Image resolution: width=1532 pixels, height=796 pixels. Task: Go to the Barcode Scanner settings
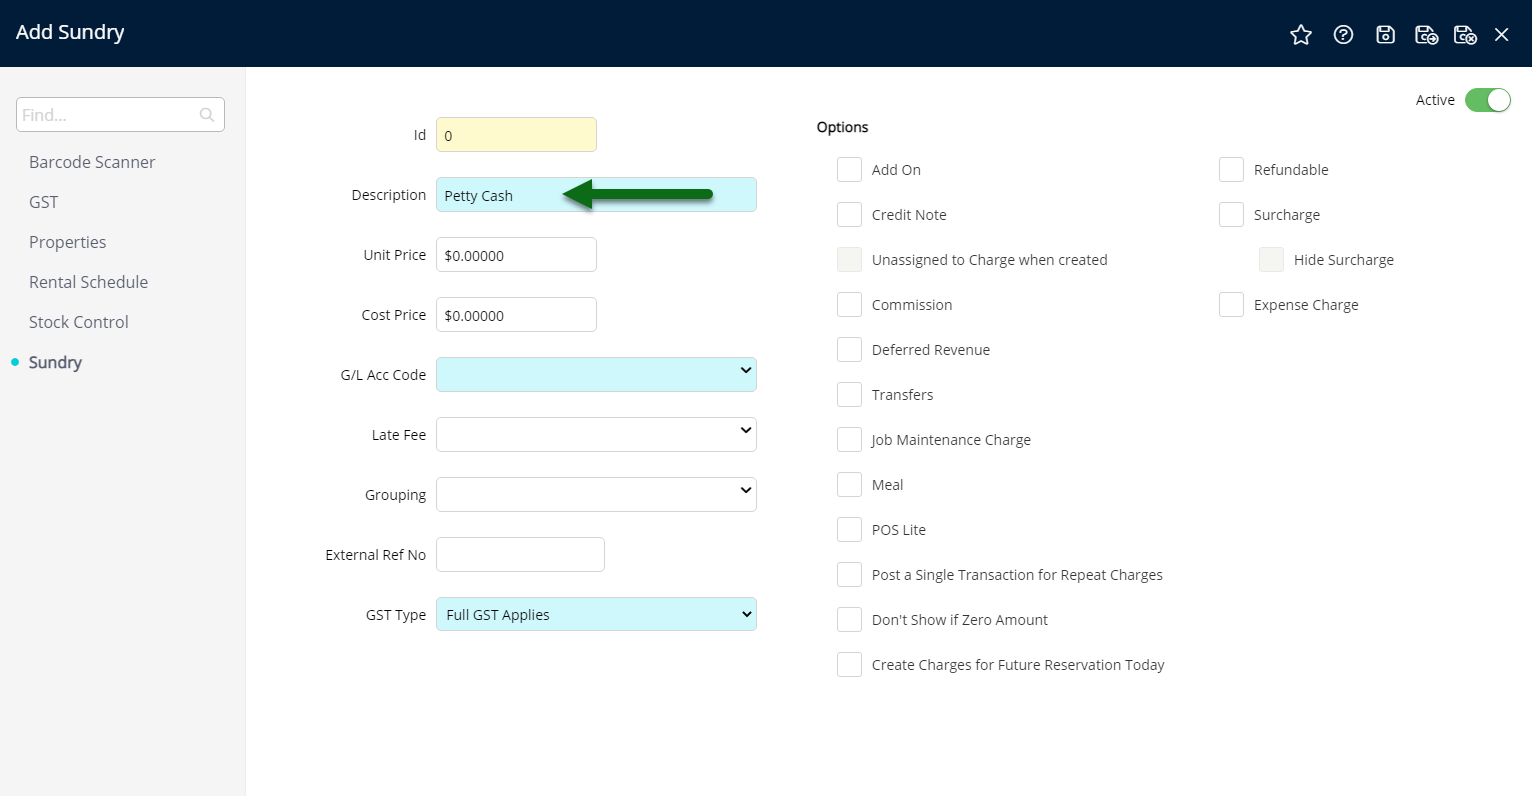(x=92, y=162)
